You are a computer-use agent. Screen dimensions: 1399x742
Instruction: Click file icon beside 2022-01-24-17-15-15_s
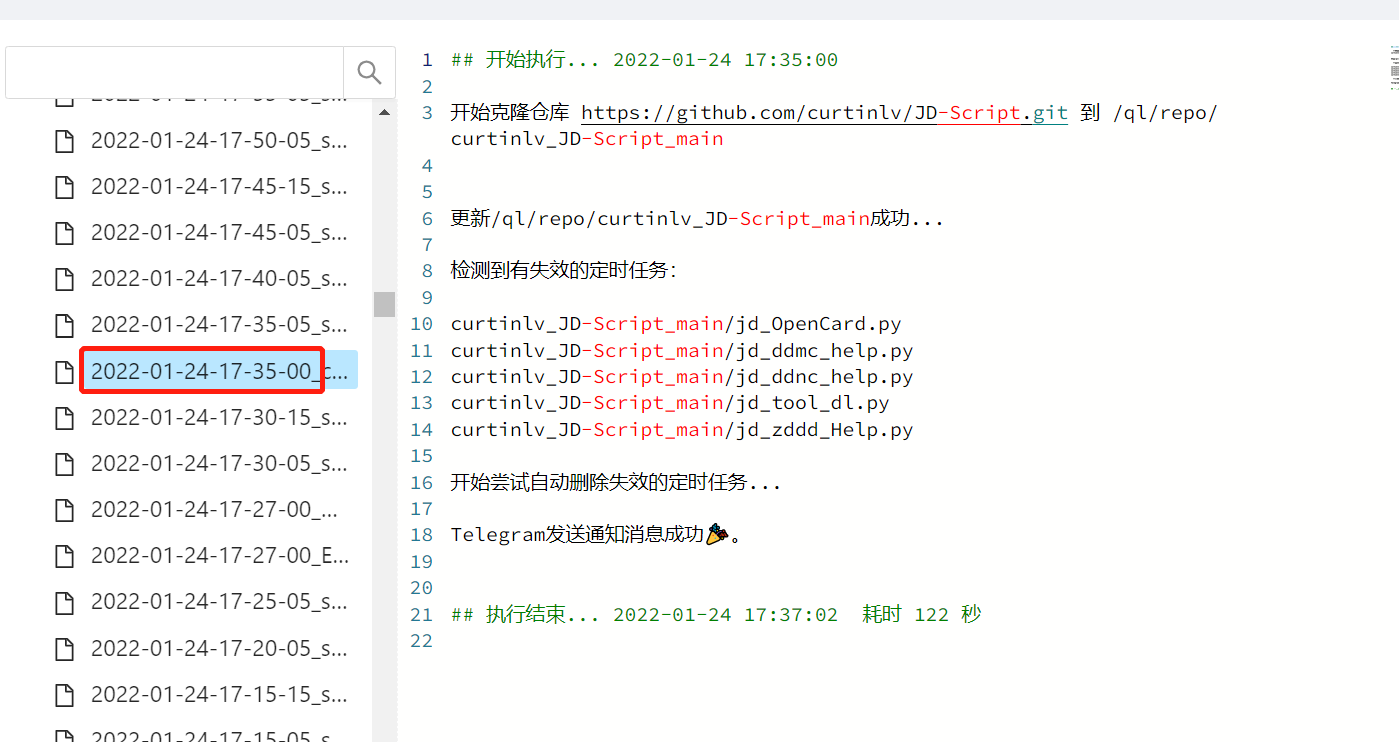[x=64, y=694]
